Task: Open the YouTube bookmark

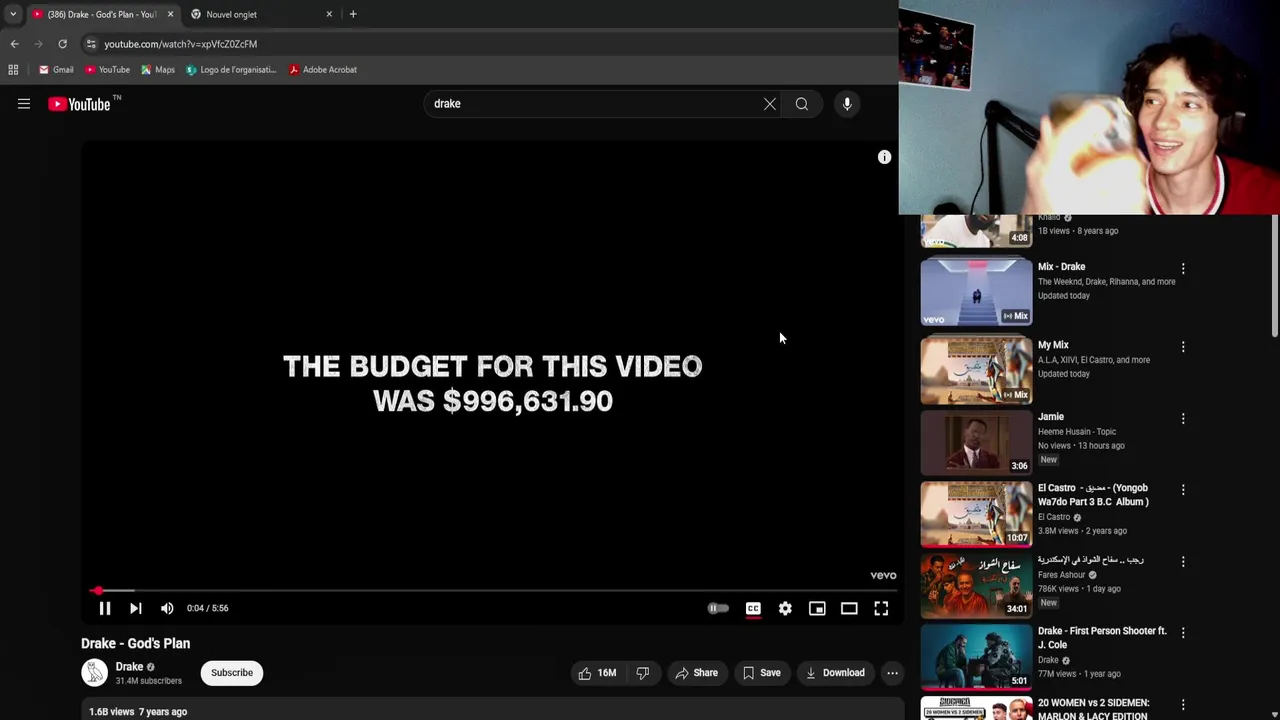Action: 107,70
